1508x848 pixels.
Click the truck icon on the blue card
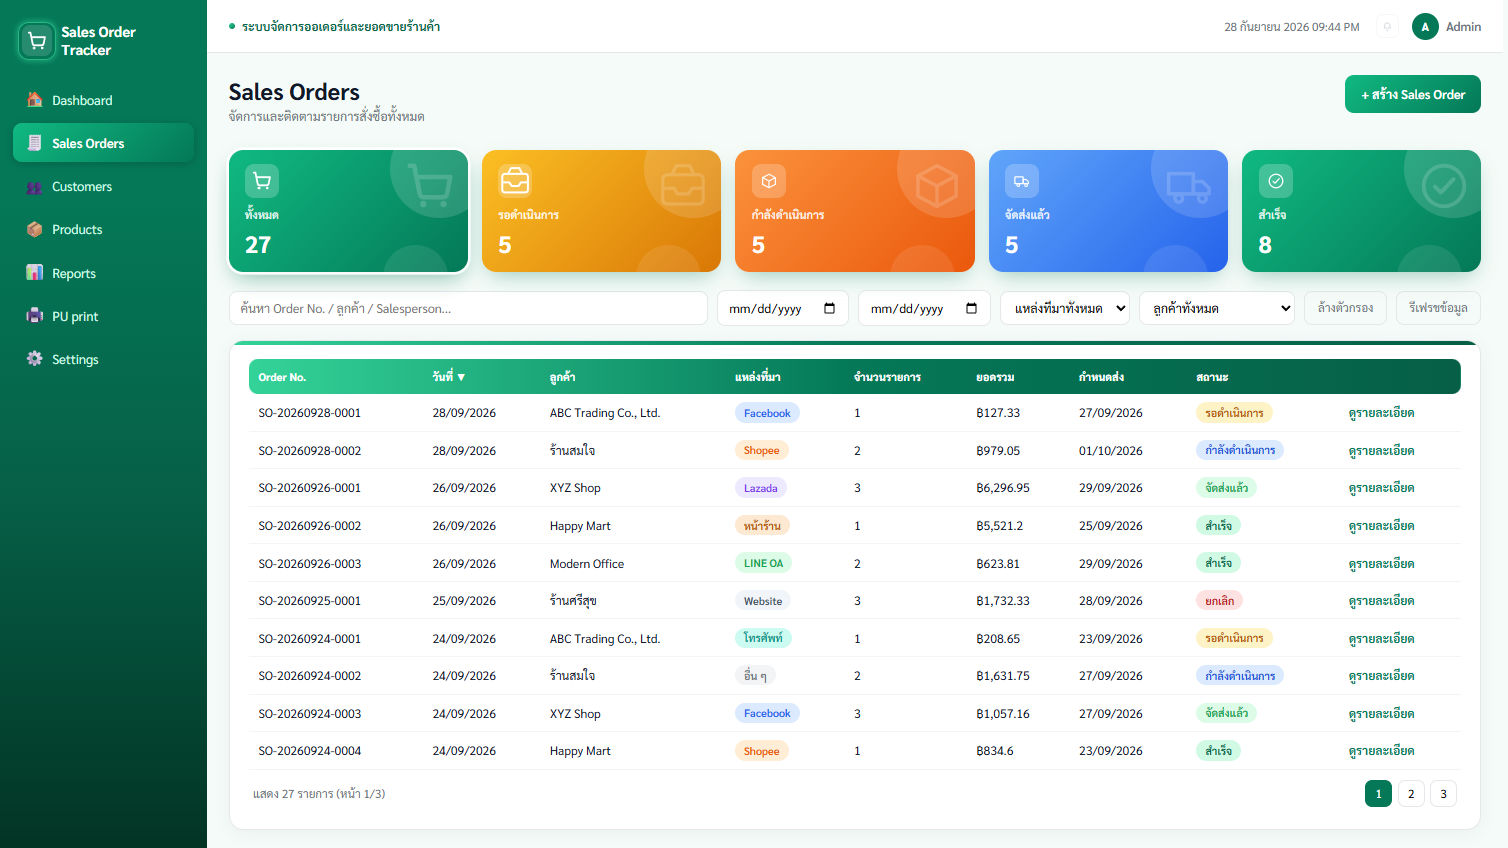[1022, 181]
